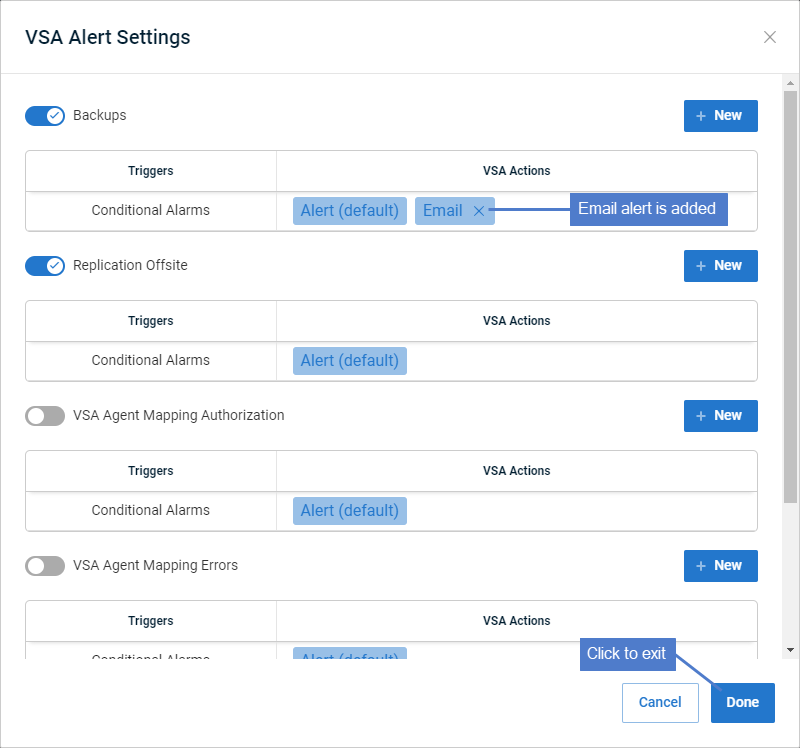Click New for VSA Agent Mapping Authorization
The height and width of the screenshot is (748, 800).
[x=720, y=416]
